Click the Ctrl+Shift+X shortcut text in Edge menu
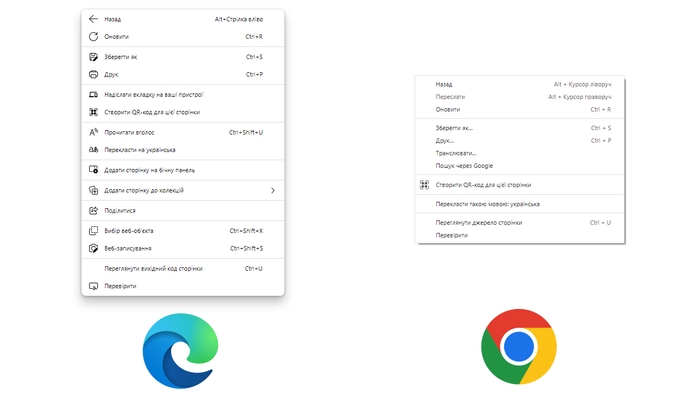 pyautogui.click(x=246, y=231)
